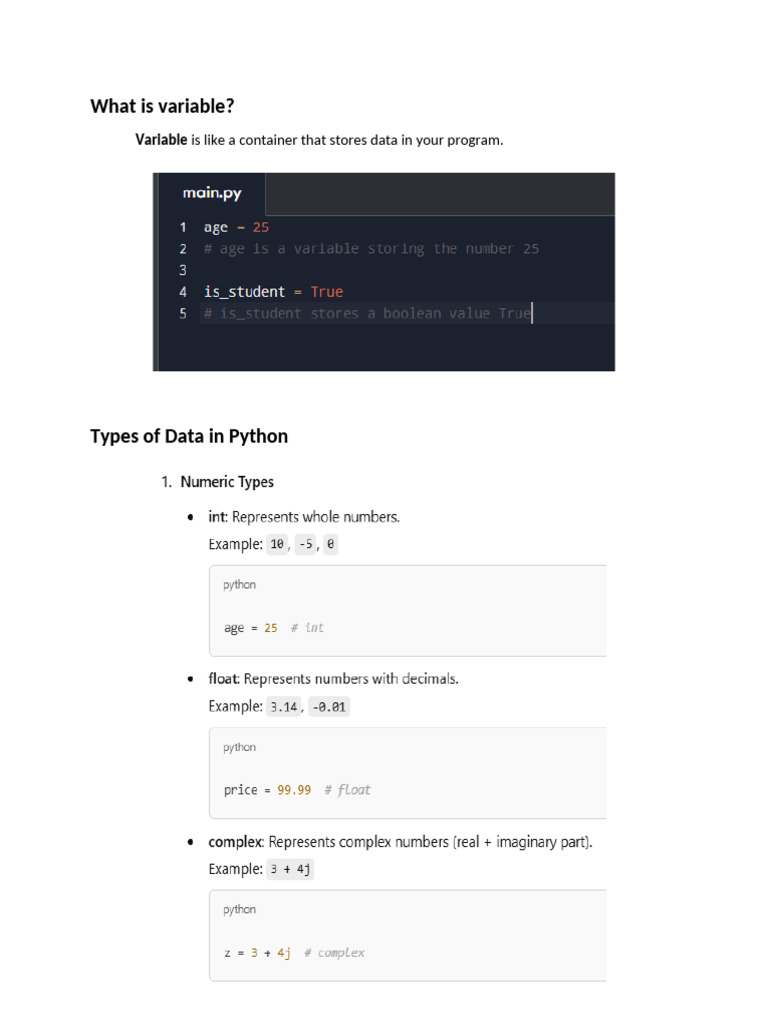Click the "3.14" inline code example
This screenshot has width=768, height=1024.
[284, 707]
